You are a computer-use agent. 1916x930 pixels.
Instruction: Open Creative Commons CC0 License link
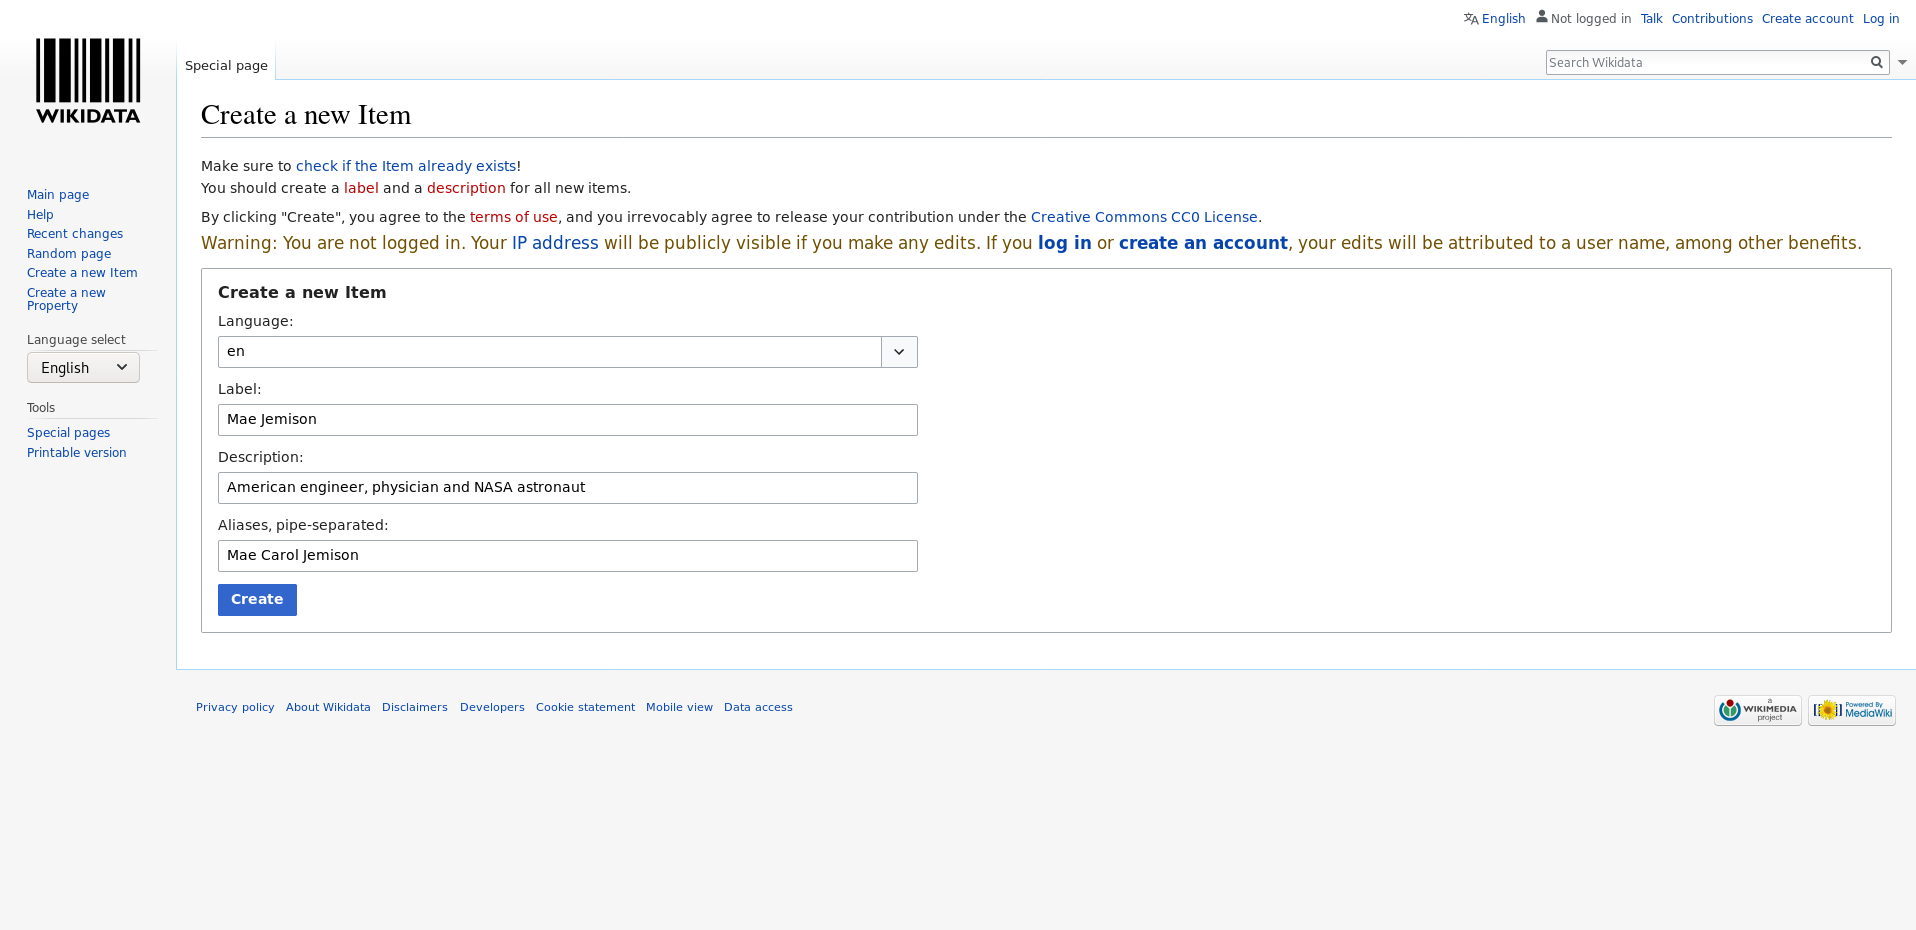(x=1144, y=217)
